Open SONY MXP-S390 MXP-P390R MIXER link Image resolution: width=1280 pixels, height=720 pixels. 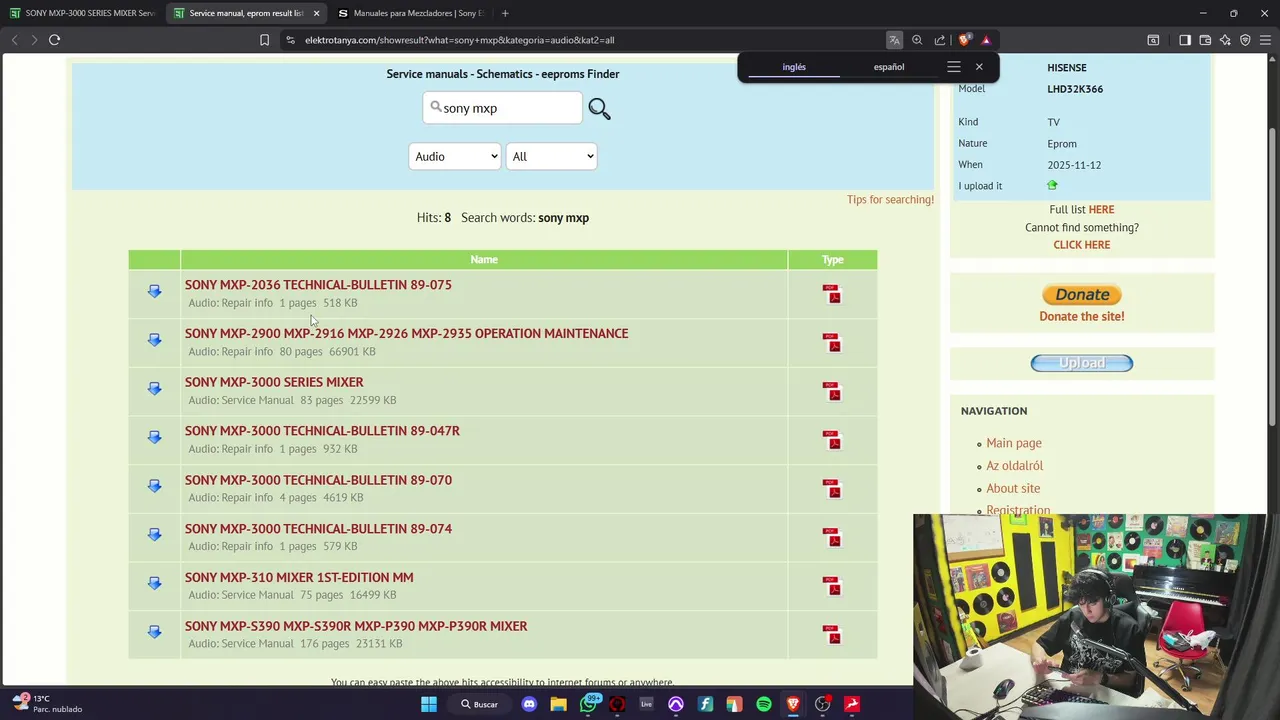(x=356, y=626)
